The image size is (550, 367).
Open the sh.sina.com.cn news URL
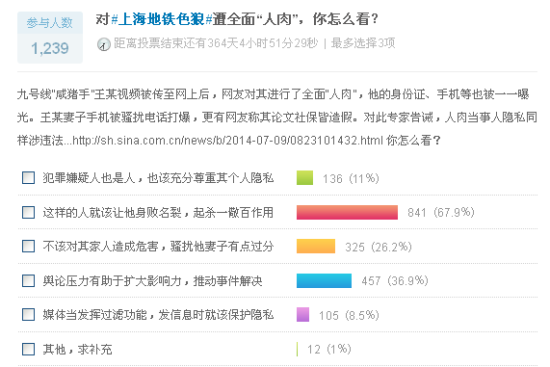pyautogui.click(x=228, y=141)
